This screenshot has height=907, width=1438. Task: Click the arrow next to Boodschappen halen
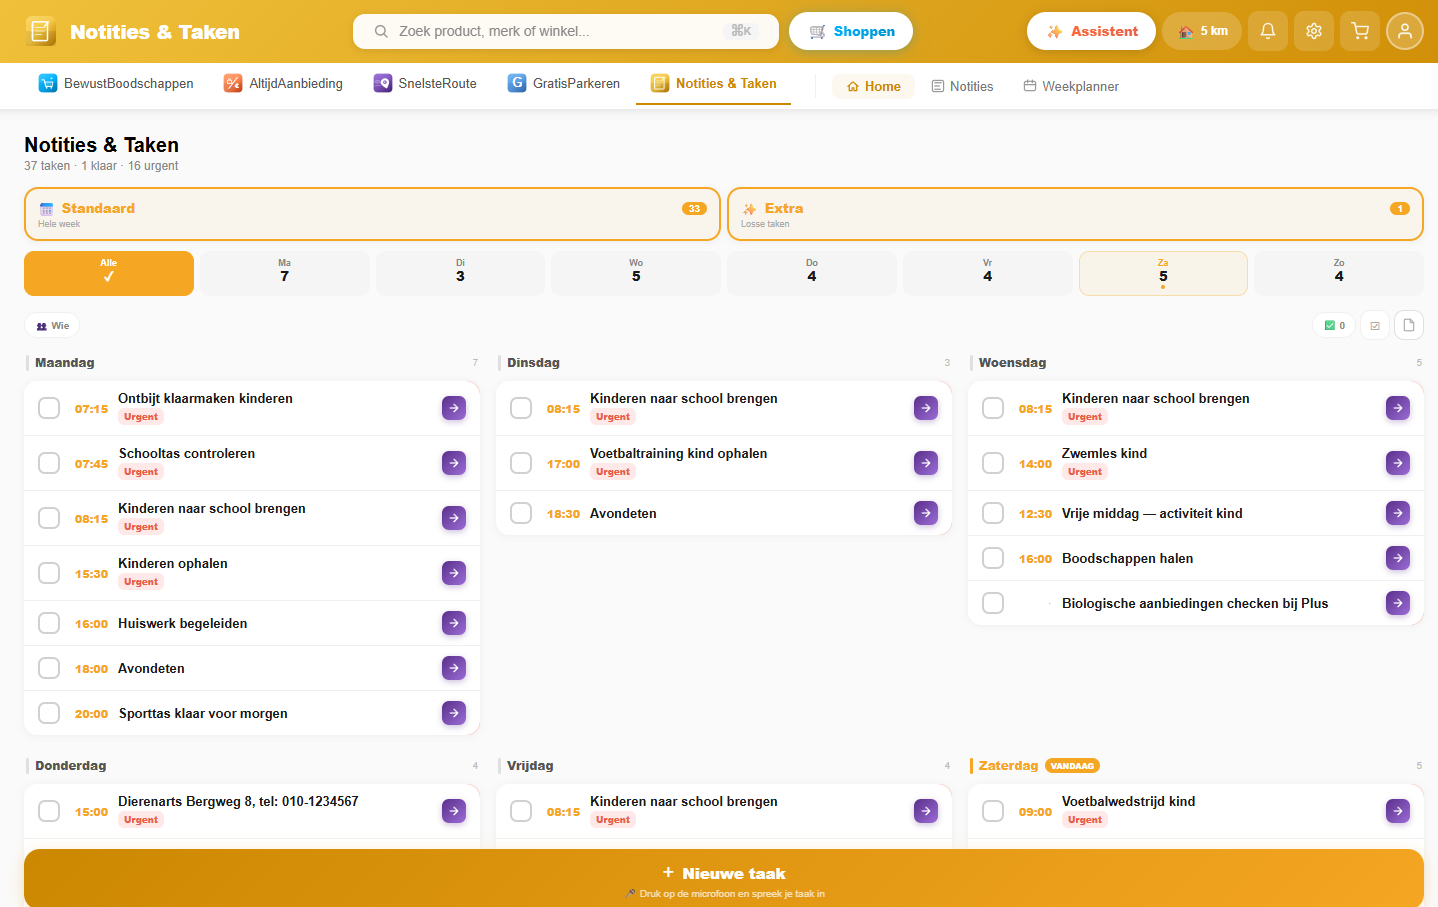pos(1397,558)
